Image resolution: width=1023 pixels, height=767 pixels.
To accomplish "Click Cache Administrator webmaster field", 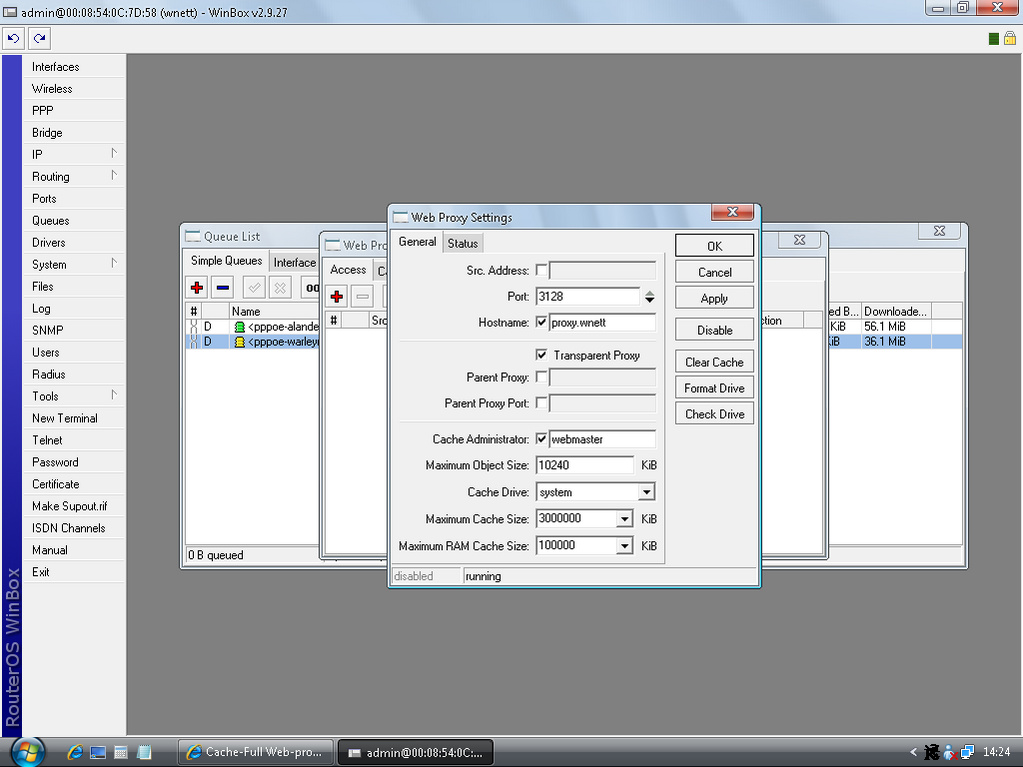I will click(x=602, y=439).
